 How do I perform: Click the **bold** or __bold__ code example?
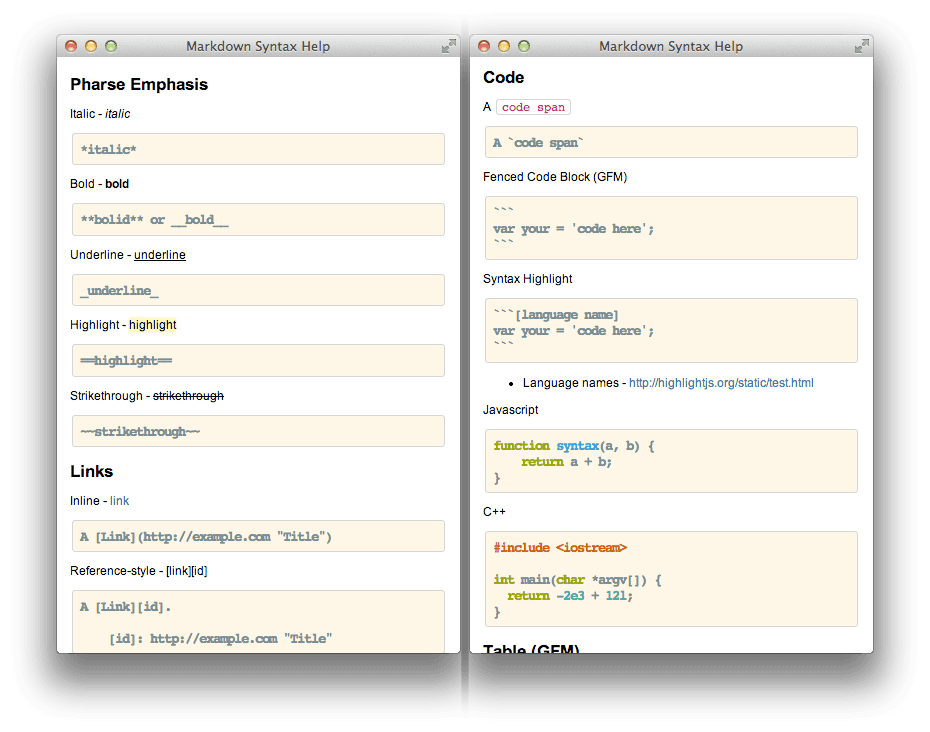[258, 220]
